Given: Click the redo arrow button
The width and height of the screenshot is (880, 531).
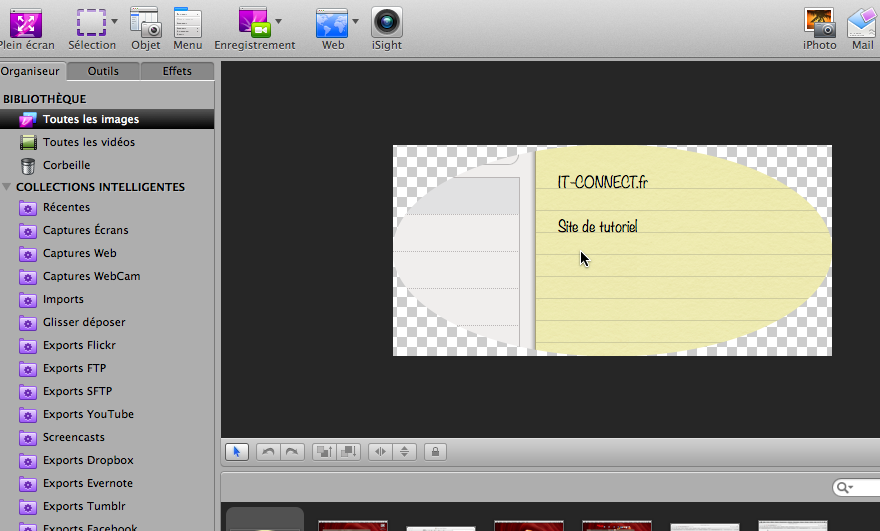Looking at the screenshot, I should tap(292, 452).
